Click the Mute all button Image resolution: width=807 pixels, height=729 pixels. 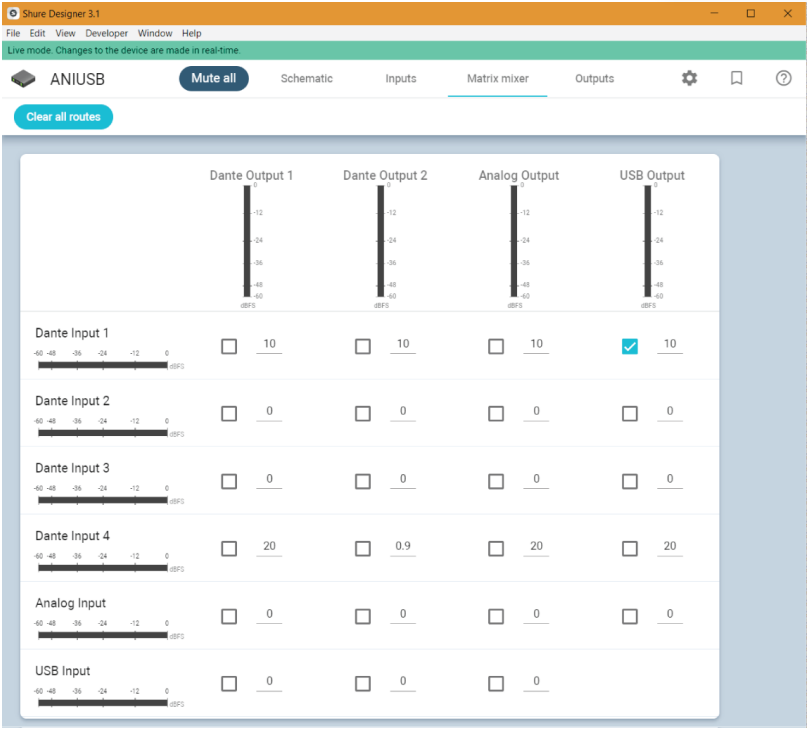[213, 78]
